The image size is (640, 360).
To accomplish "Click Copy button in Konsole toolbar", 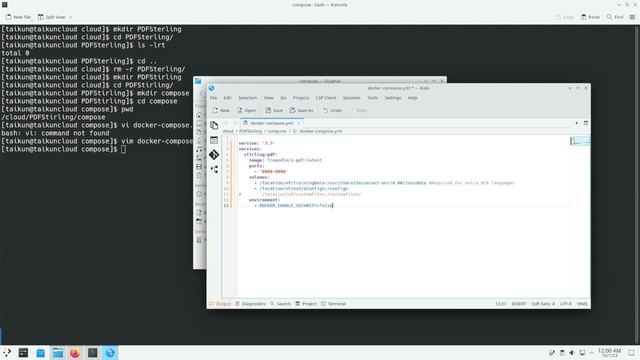I will coord(564,17).
